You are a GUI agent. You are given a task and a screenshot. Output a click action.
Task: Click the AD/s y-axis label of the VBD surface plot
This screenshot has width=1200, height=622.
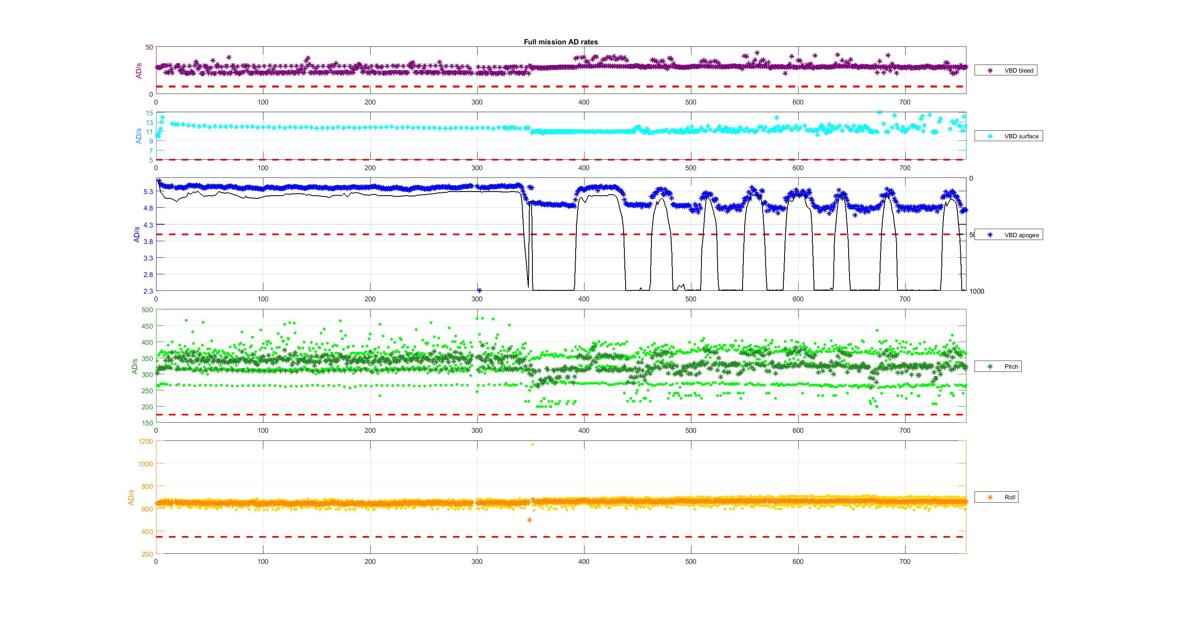138,136
